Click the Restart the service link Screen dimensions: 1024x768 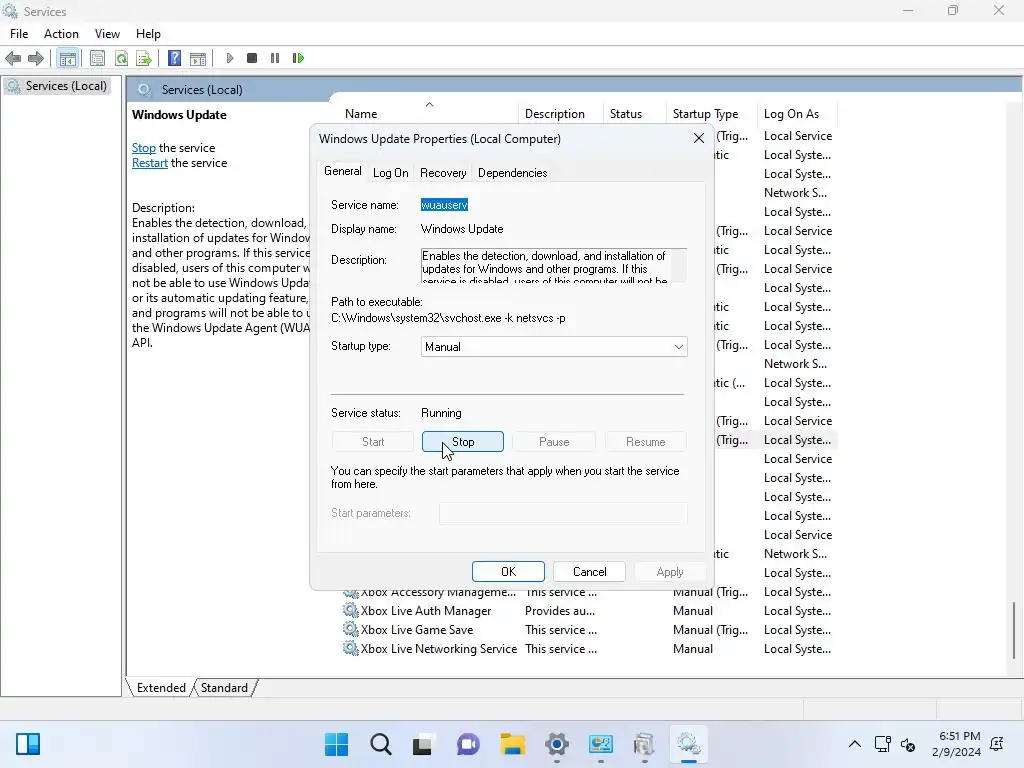pyautogui.click(x=150, y=163)
